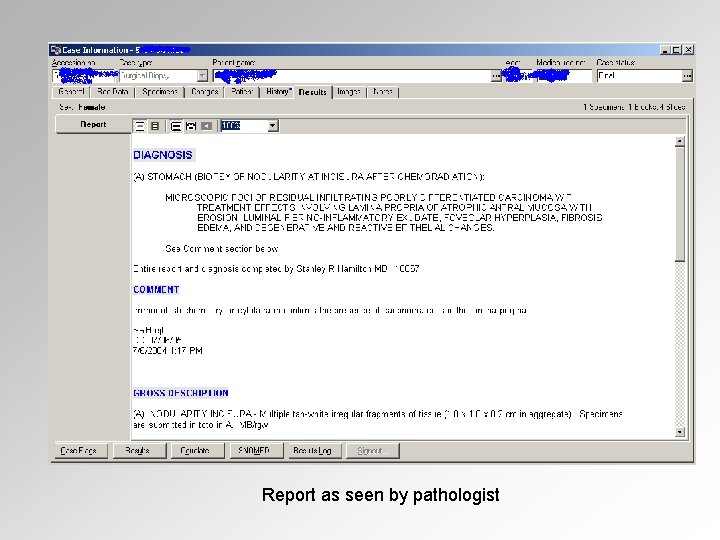Viewport: 720px width, 540px height.
Task: Switch to the General tab
Action: coord(72,92)
